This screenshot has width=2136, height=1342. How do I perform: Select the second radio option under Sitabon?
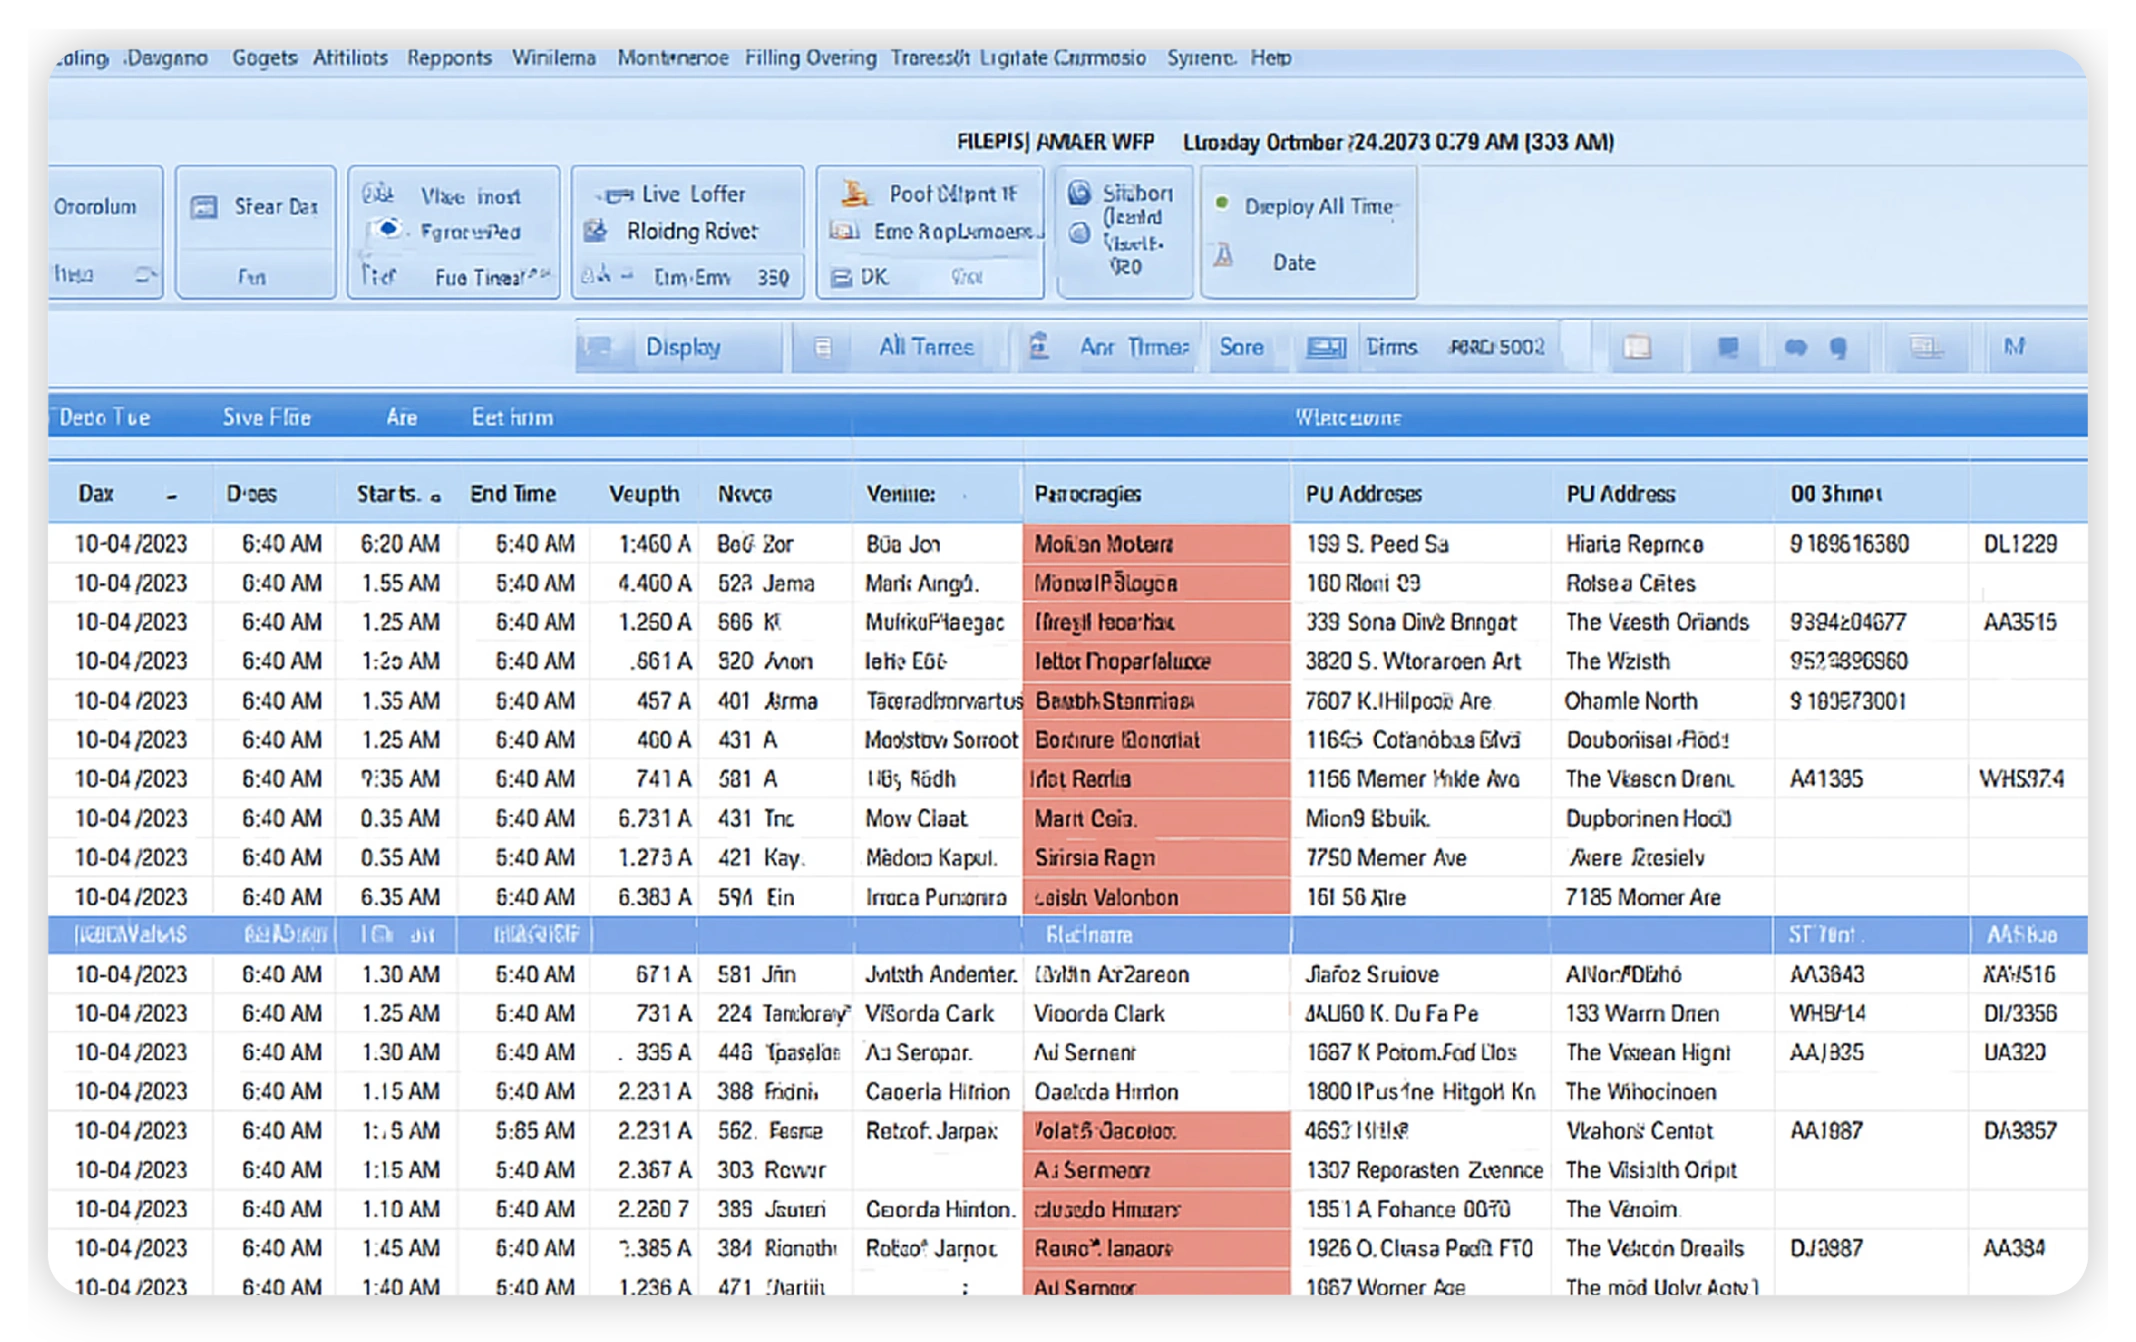tap(1079, 233)
